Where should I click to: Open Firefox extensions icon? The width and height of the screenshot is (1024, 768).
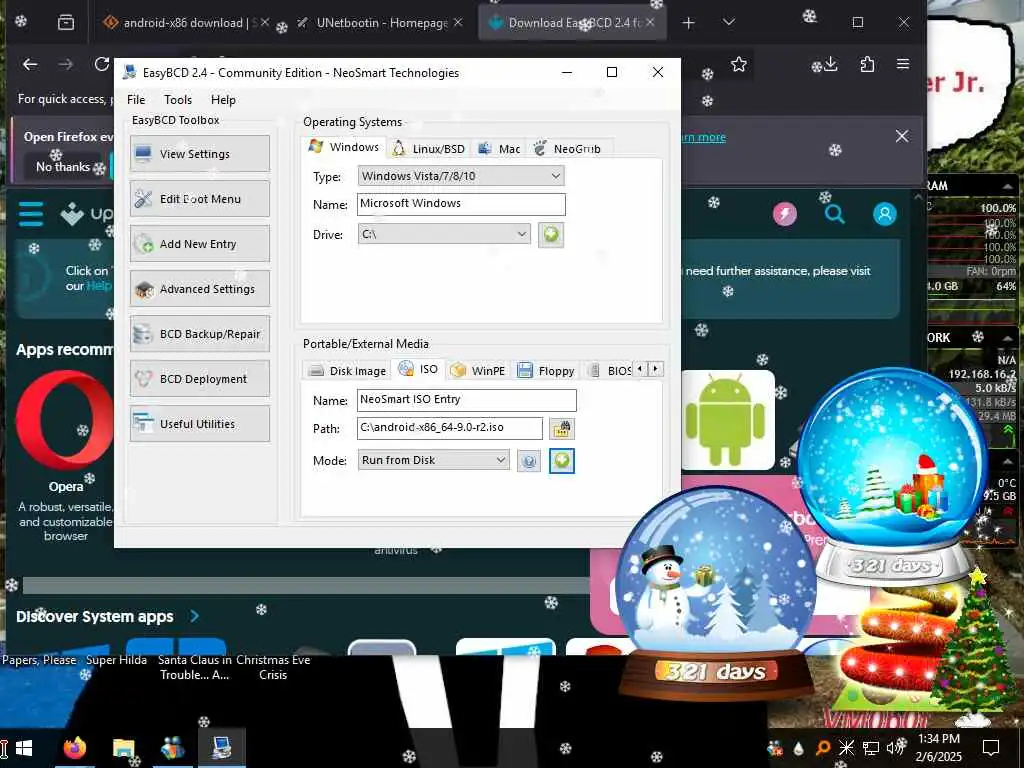[x=867, y=64]
